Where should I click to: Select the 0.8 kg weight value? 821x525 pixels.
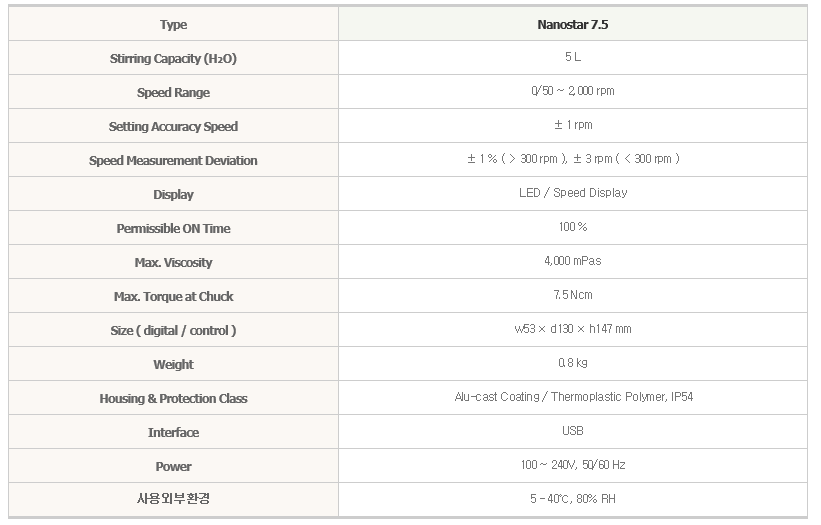(573, 363)
